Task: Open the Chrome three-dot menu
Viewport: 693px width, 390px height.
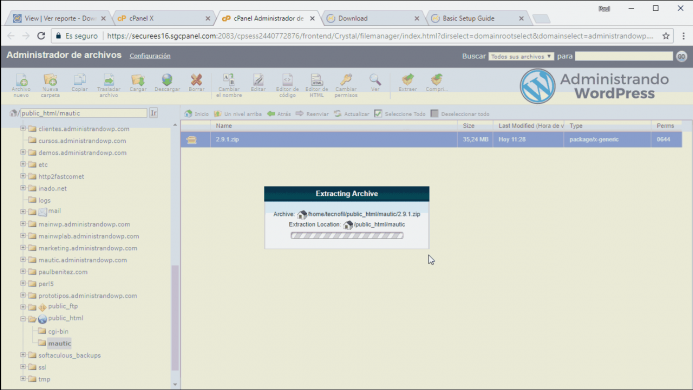Action: click(x=683, y=36)
